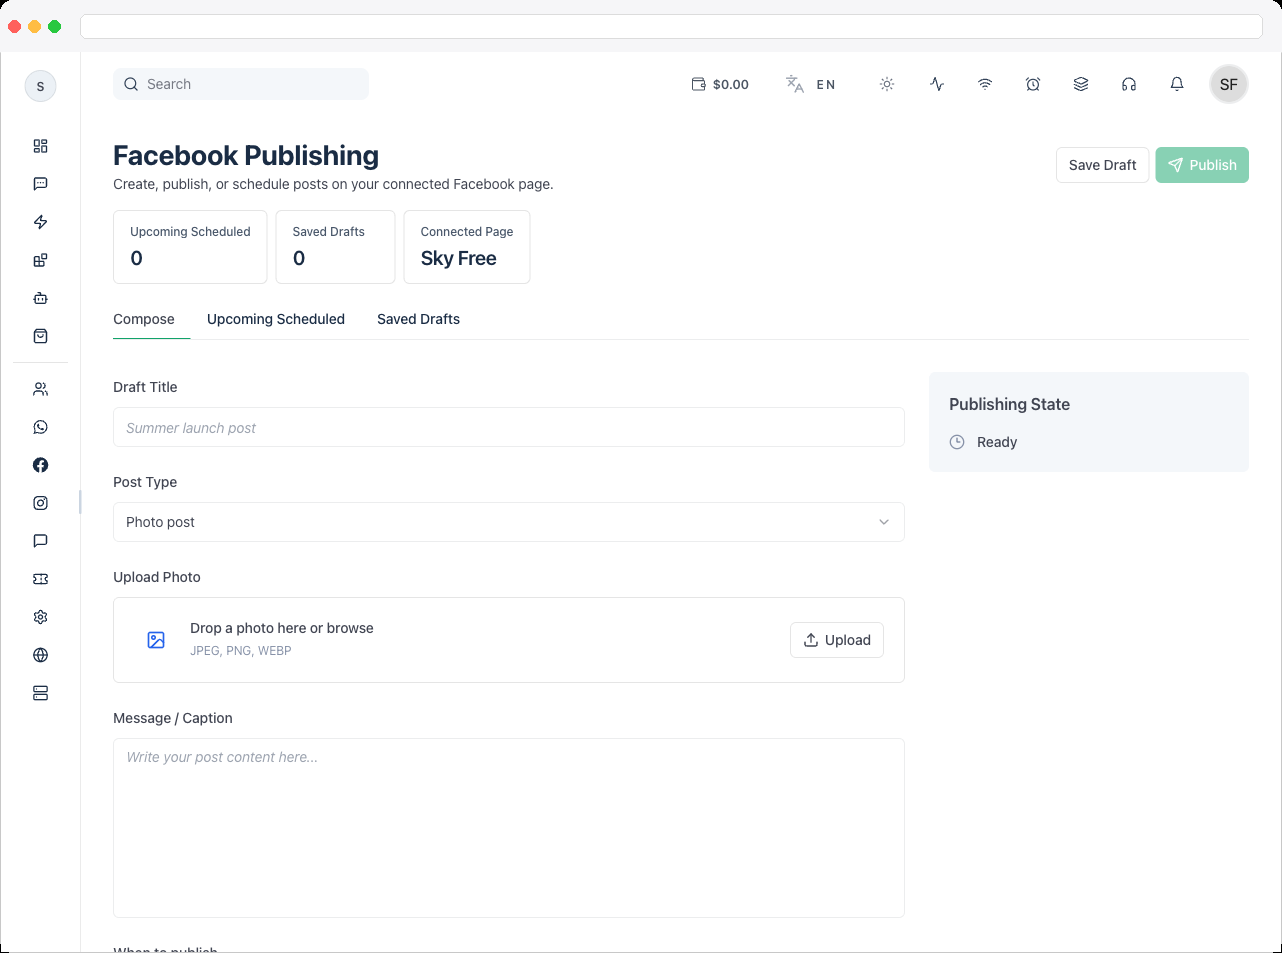Open the settings gear icon in sidebar
The image size is (1282, 953).
coord(40,617)
